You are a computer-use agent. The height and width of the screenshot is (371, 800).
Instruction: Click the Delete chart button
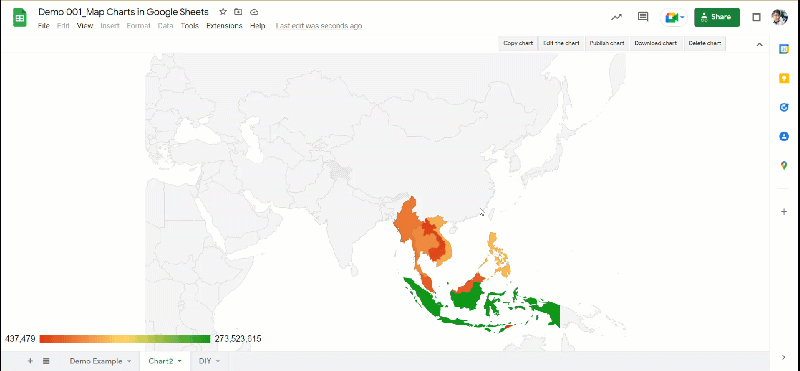click(x=705, y=43)
